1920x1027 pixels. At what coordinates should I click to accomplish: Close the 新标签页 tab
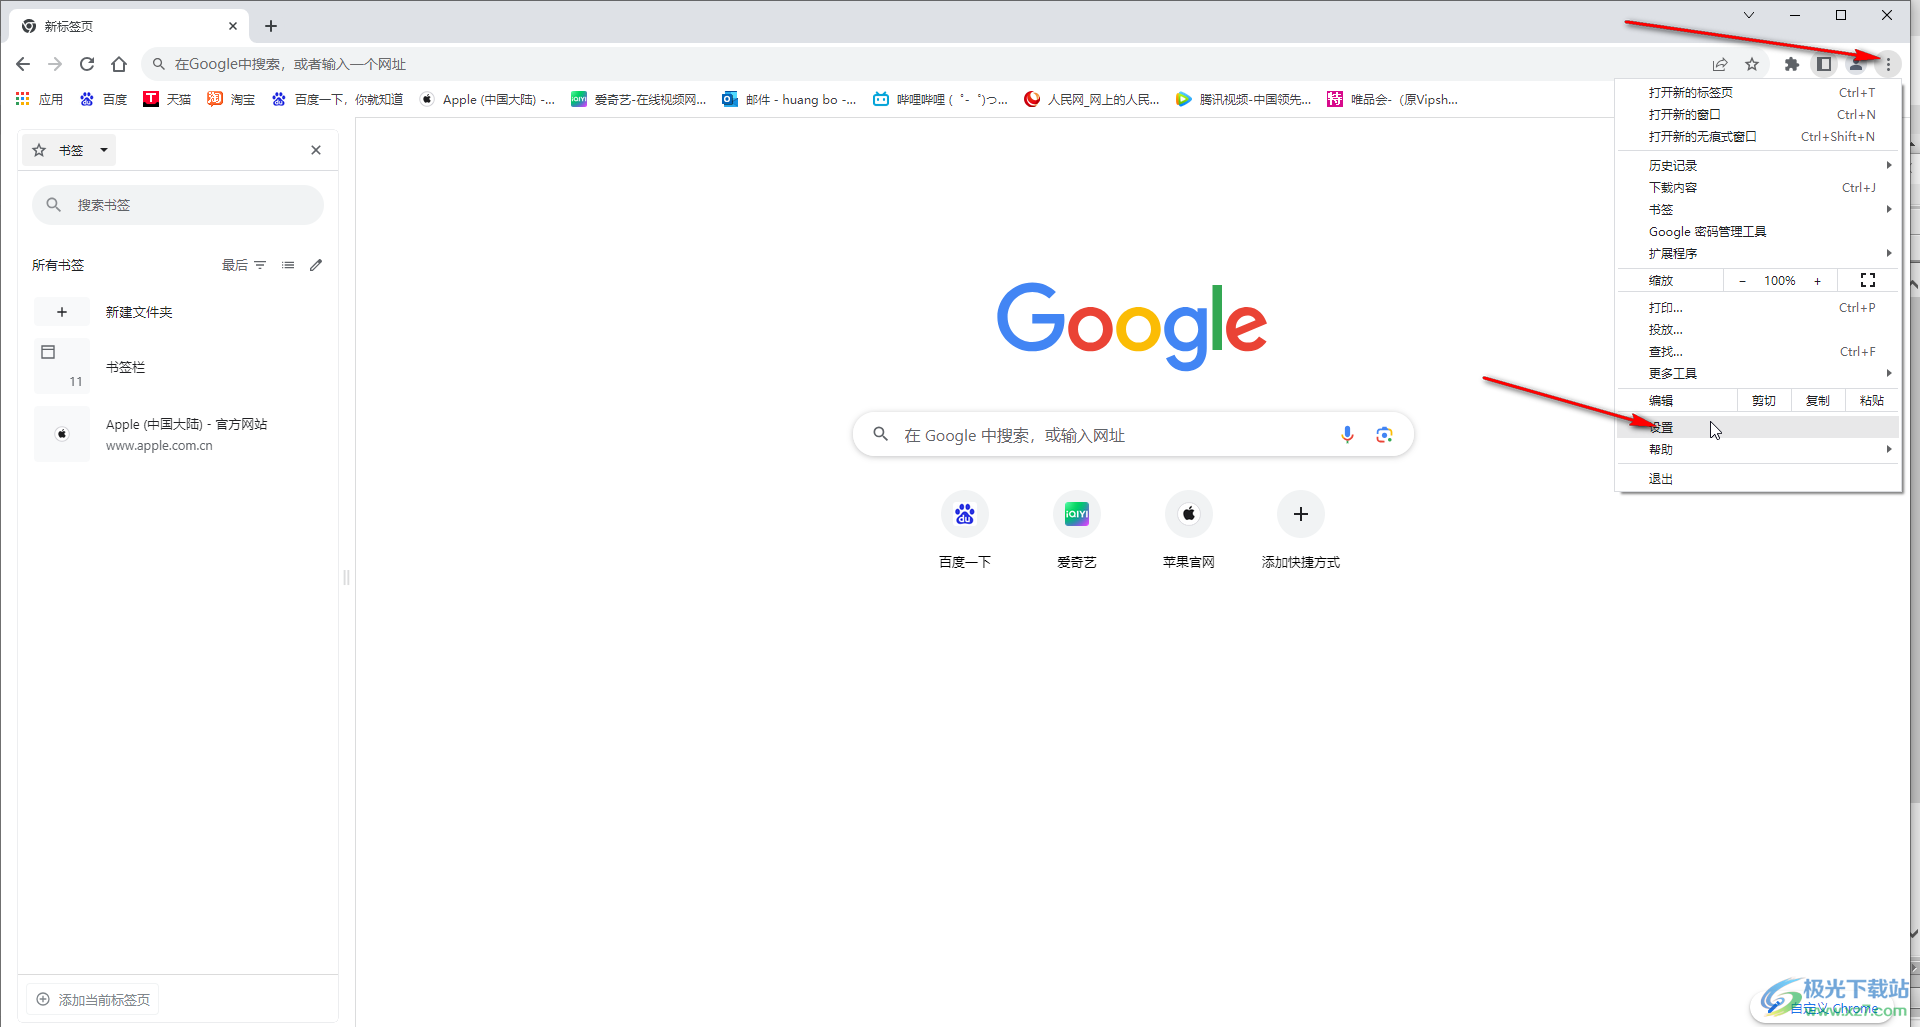point(233,26)
